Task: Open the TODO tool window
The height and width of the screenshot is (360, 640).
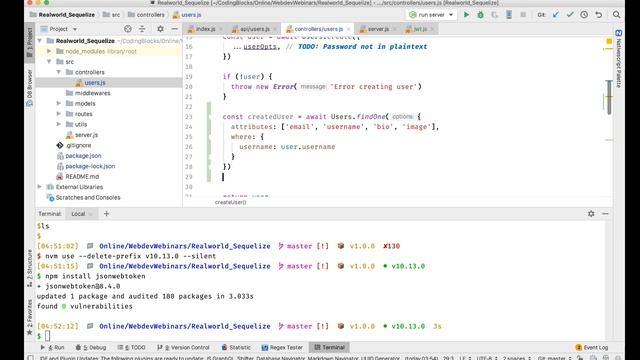Action: click(131, 347)
